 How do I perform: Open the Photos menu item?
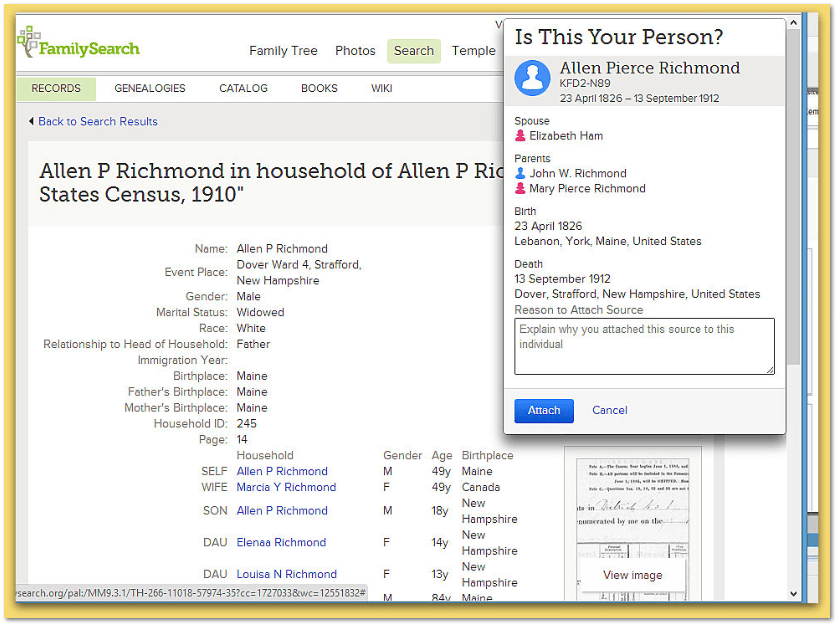click(355, 51)
